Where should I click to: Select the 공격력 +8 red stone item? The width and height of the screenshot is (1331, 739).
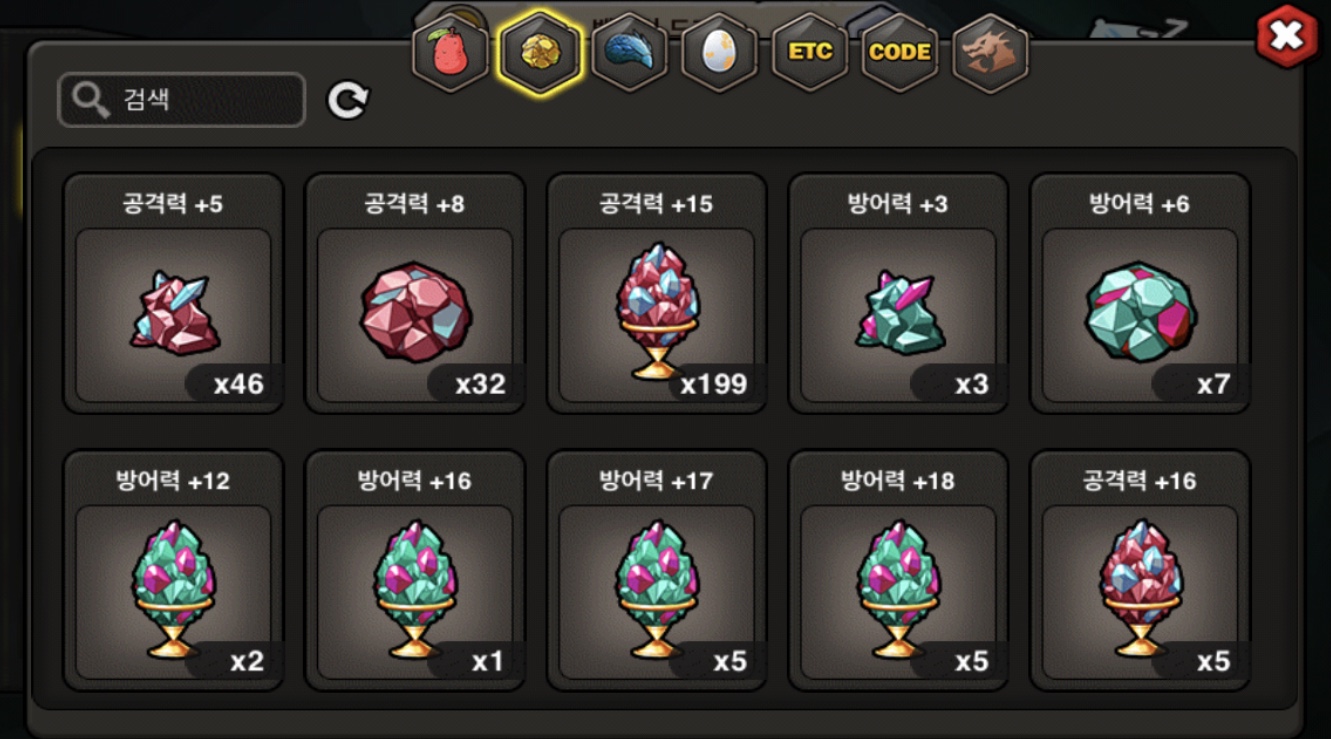pyautogui.click(x=415, y=293)
